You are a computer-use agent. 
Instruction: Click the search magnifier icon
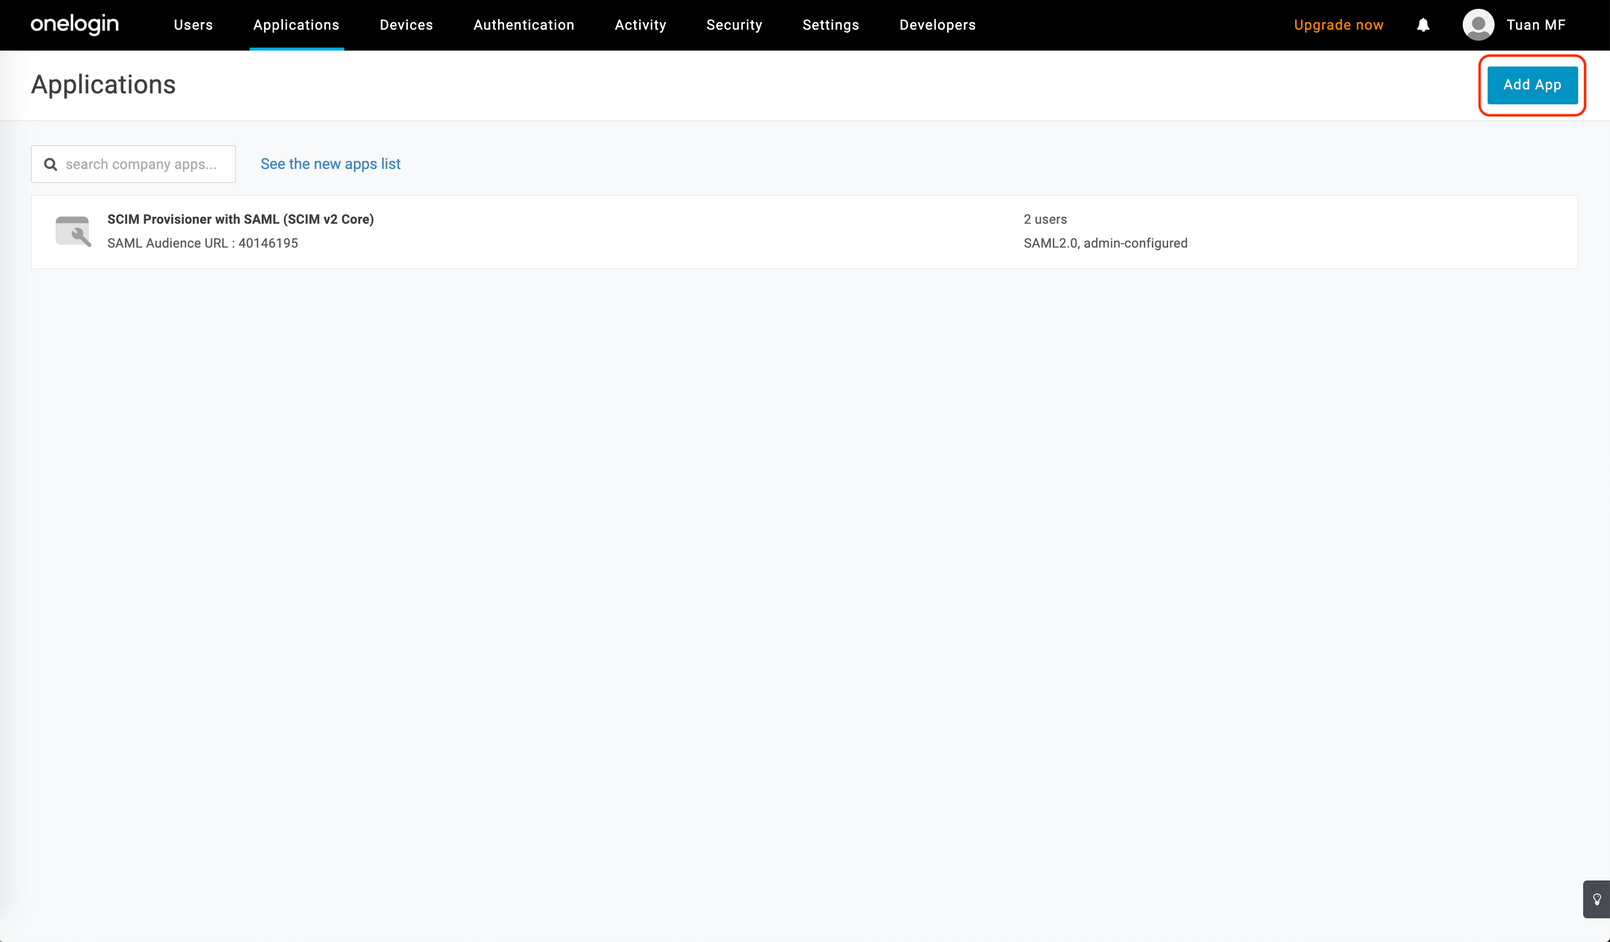[x=50, y=164]
